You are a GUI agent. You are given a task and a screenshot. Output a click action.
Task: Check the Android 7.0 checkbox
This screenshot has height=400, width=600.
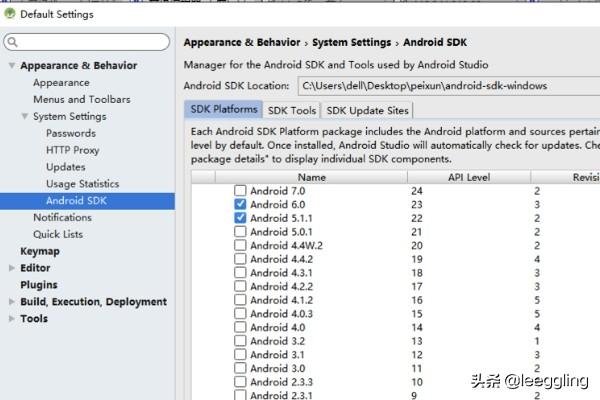(x=240, y=190)
